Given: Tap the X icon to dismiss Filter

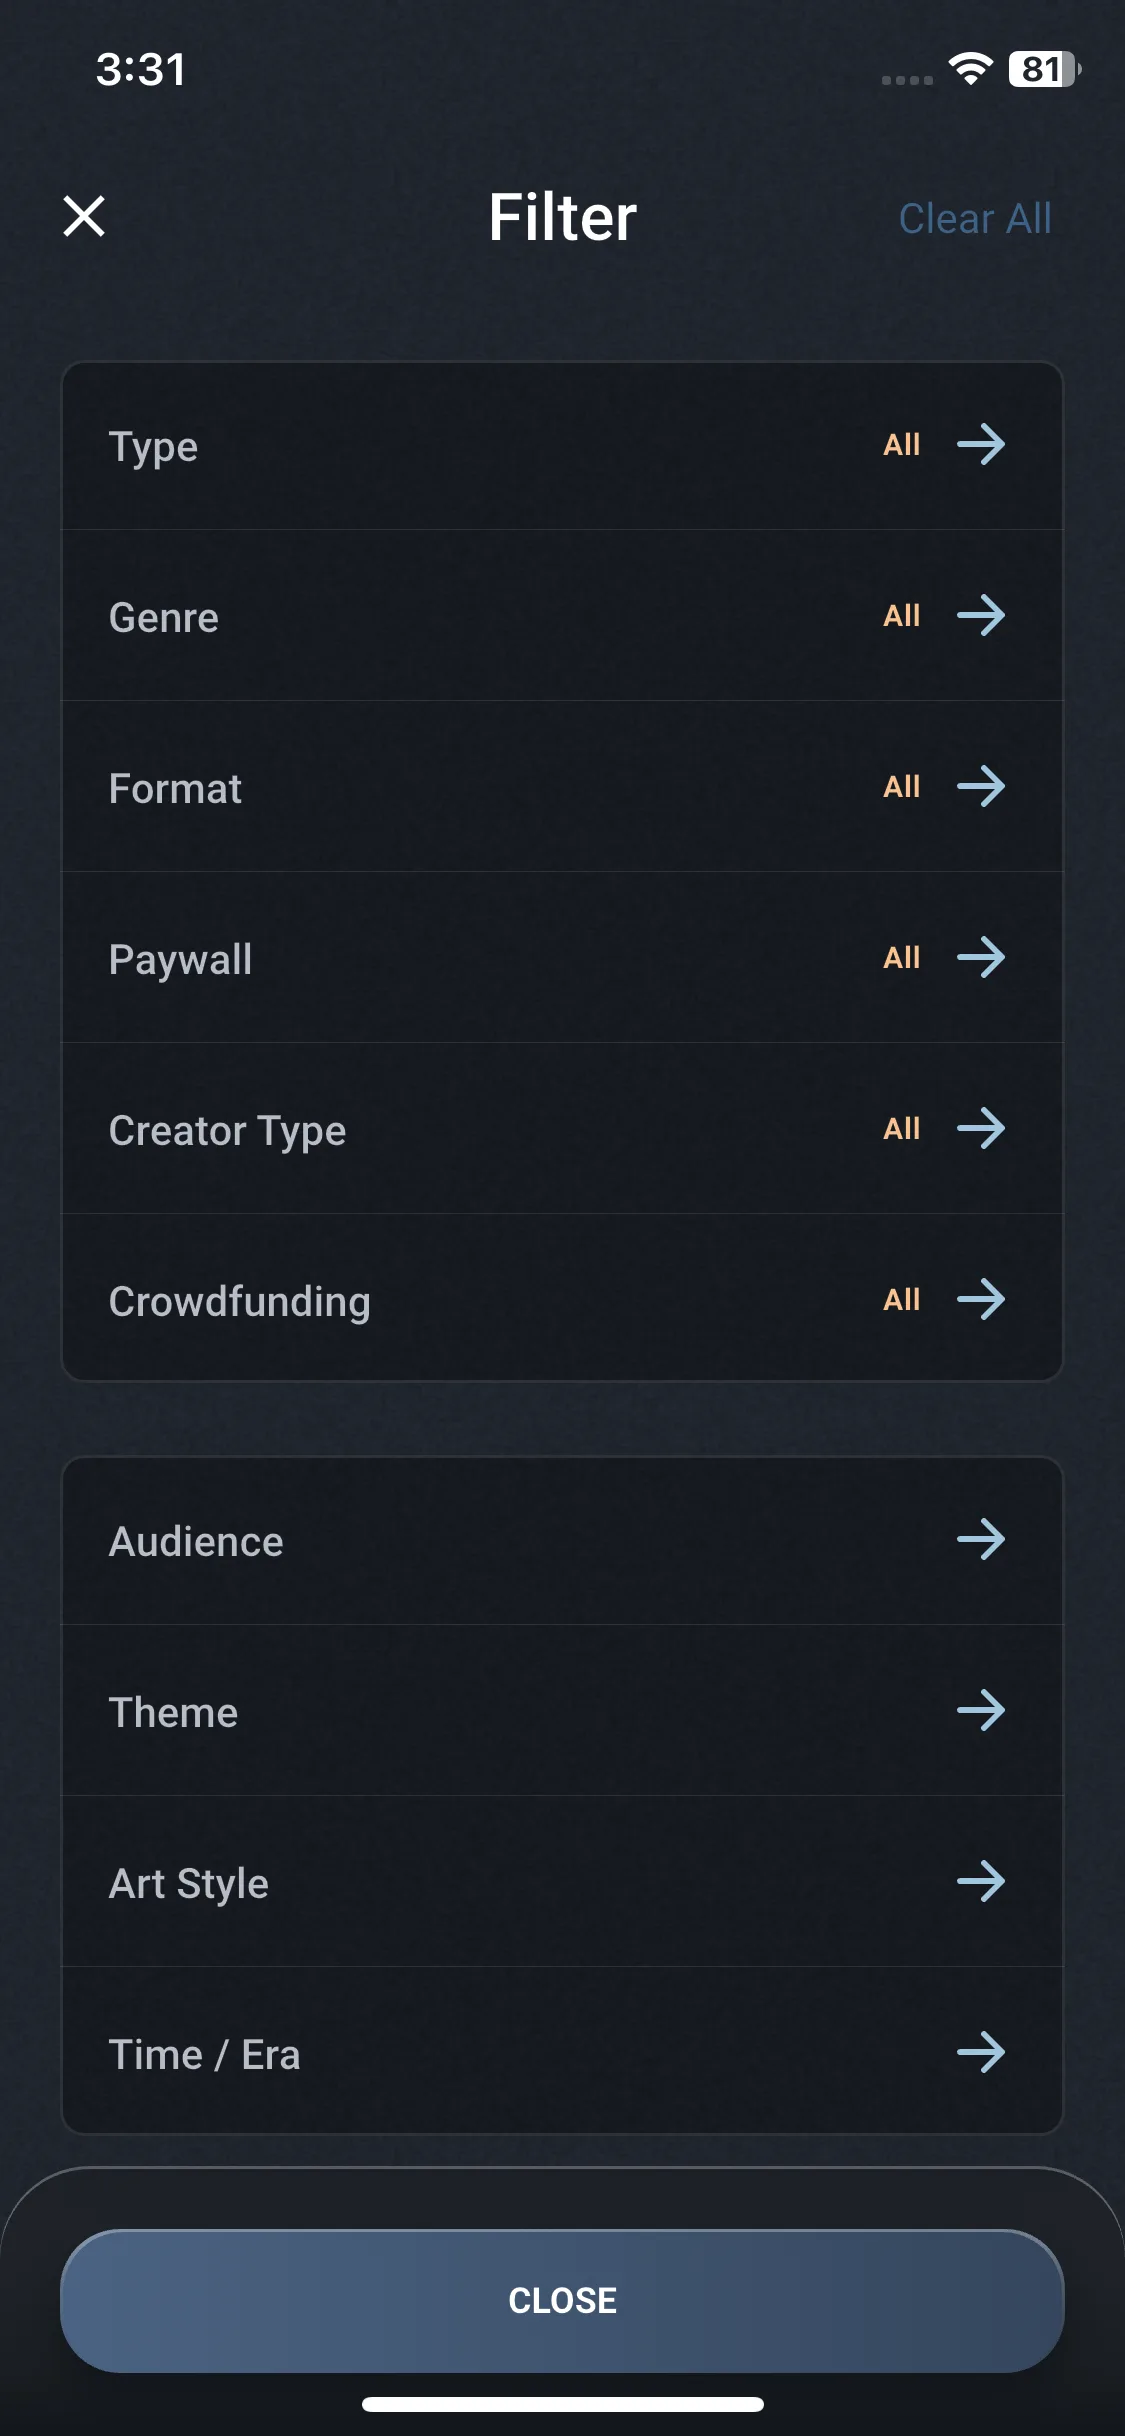Looking at the screenshot, I should [84, 216].
